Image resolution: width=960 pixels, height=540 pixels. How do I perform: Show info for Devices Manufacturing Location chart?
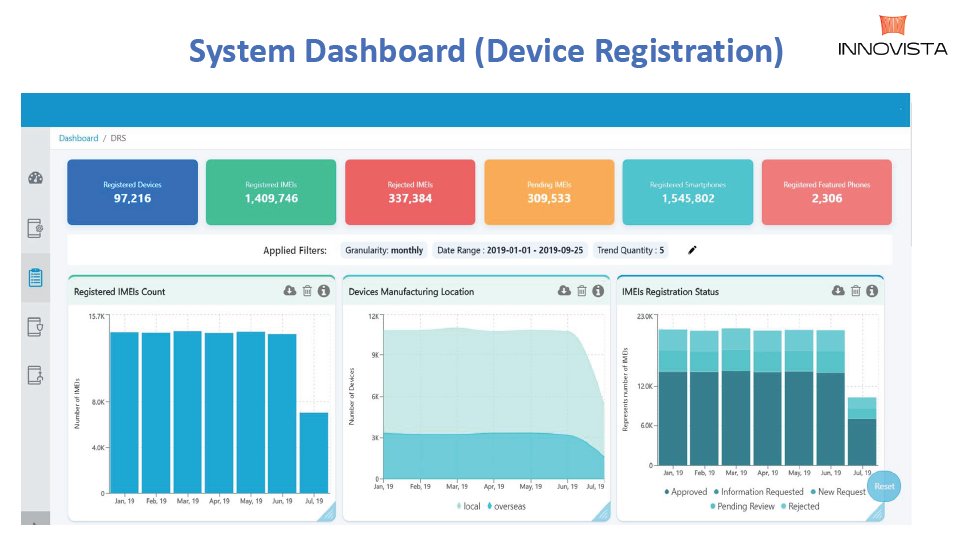point(598,291)
